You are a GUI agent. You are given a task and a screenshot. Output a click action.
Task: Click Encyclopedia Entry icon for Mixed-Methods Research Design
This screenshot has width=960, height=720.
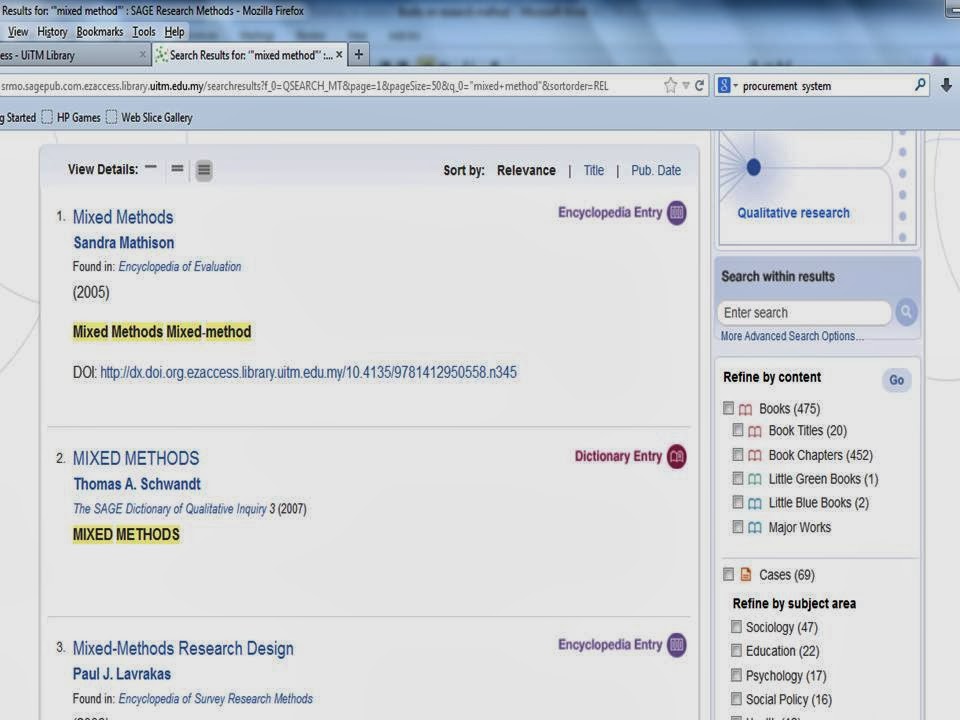point(677,645)
